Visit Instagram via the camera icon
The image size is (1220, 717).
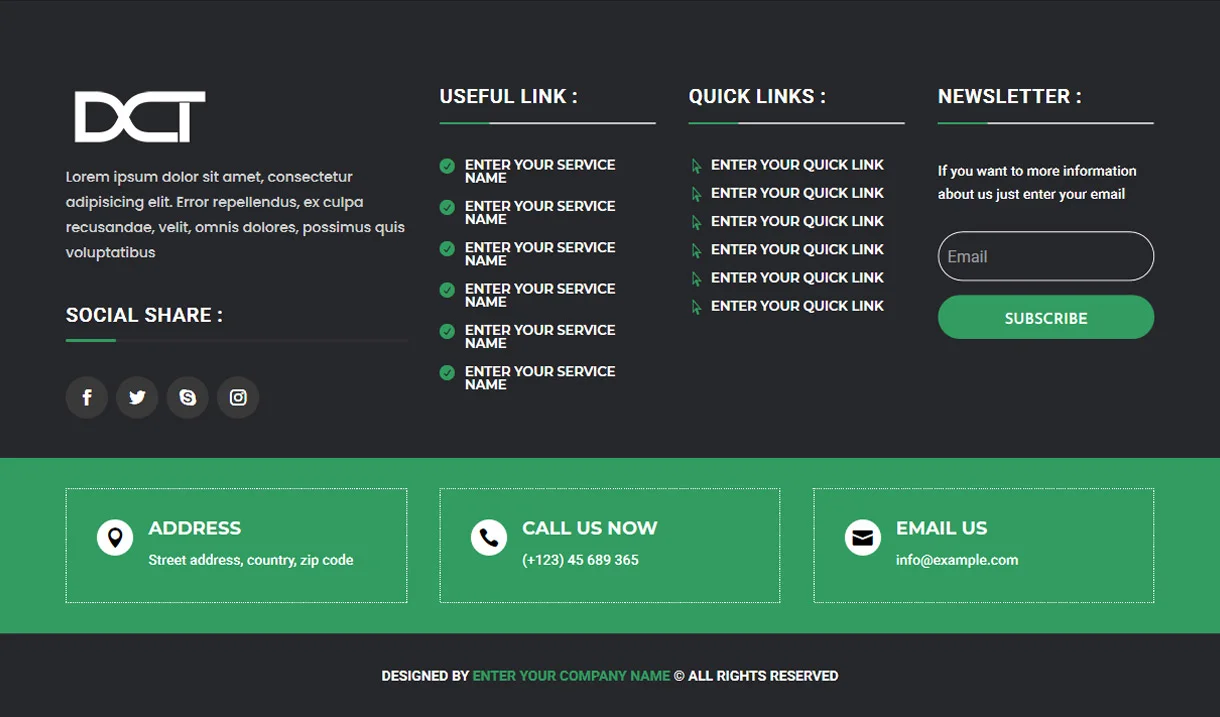click(238, 397)
